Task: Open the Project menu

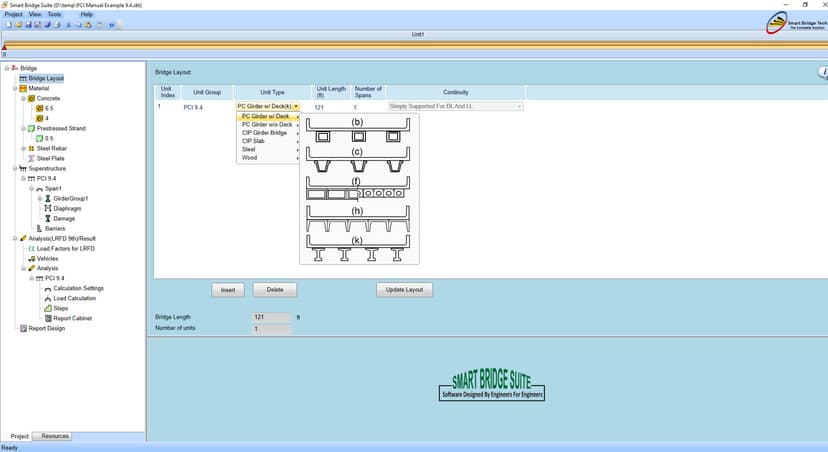Action: (x=13, y=15)
